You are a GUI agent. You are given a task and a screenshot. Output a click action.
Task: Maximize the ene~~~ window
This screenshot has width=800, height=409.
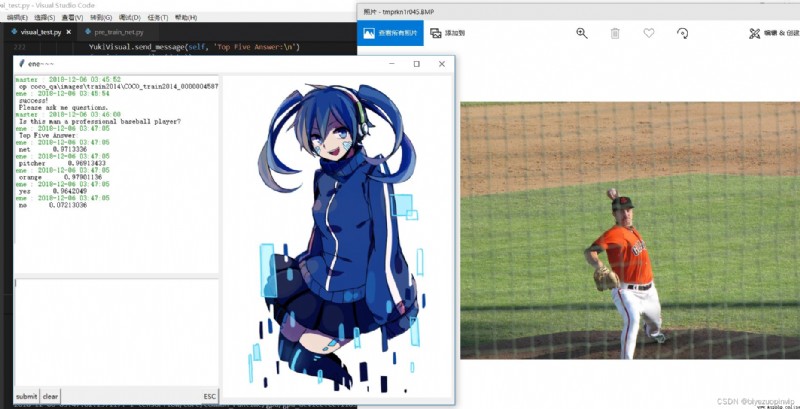[x=417, y=64]
